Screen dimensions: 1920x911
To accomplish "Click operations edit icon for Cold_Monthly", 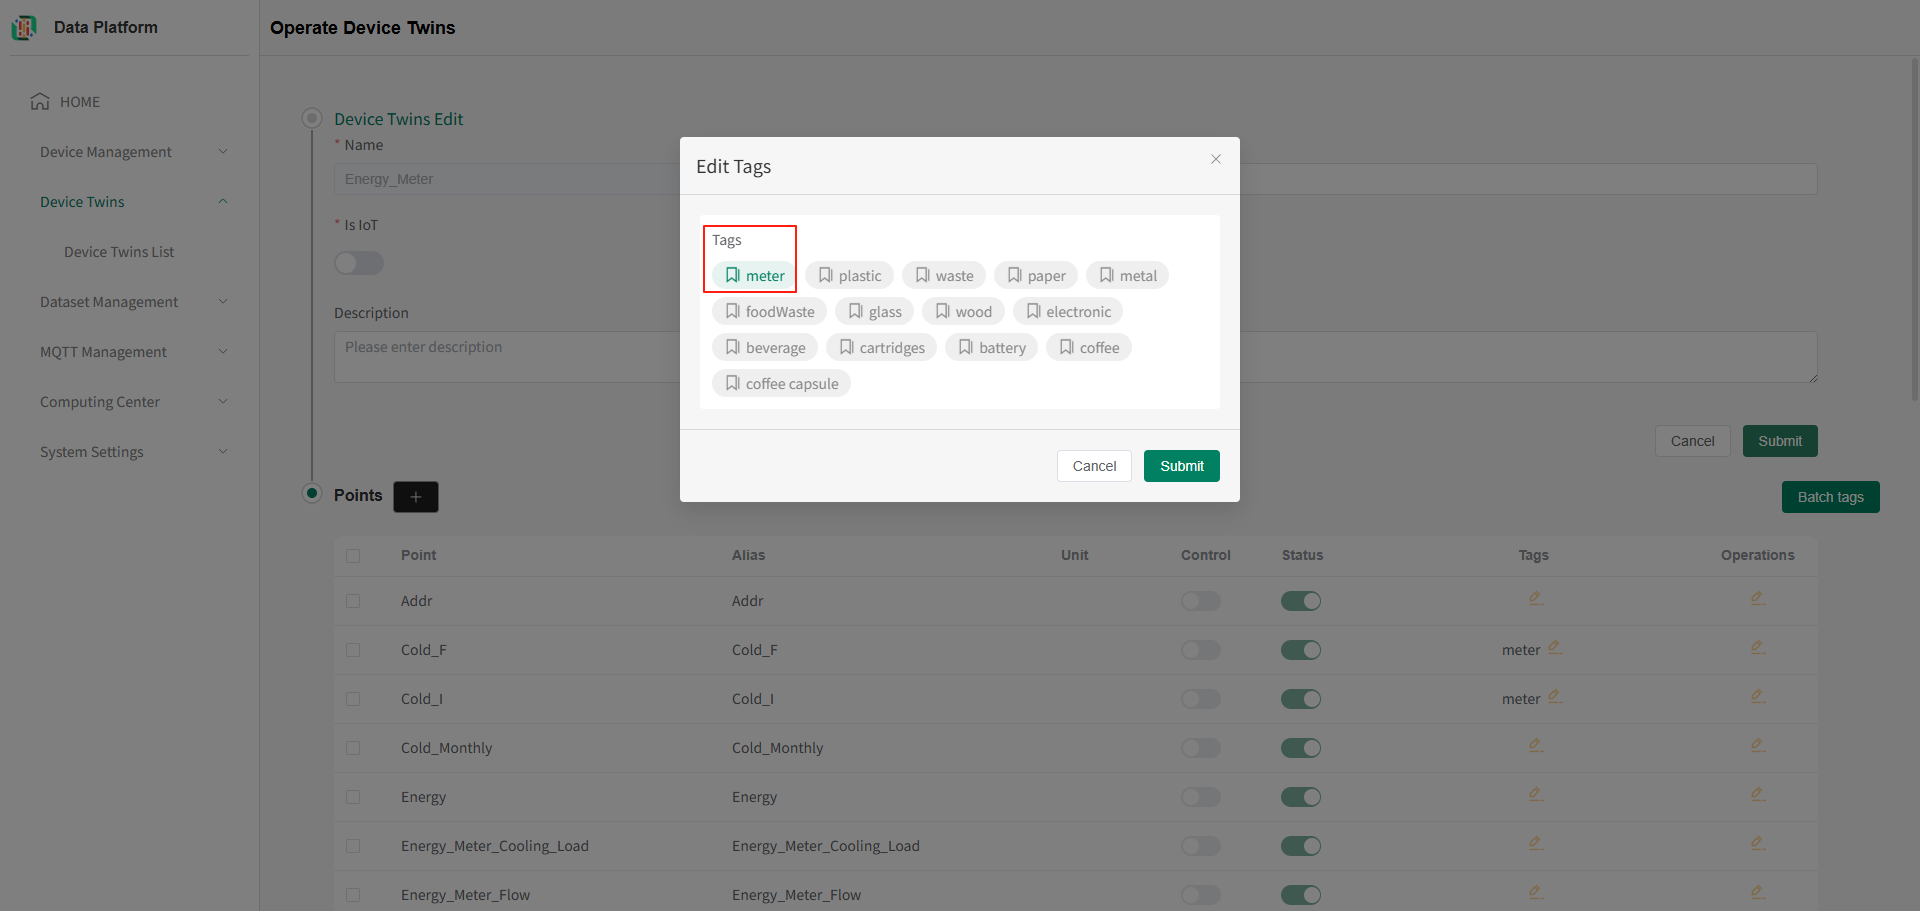I will click(x=1757, y=746).
